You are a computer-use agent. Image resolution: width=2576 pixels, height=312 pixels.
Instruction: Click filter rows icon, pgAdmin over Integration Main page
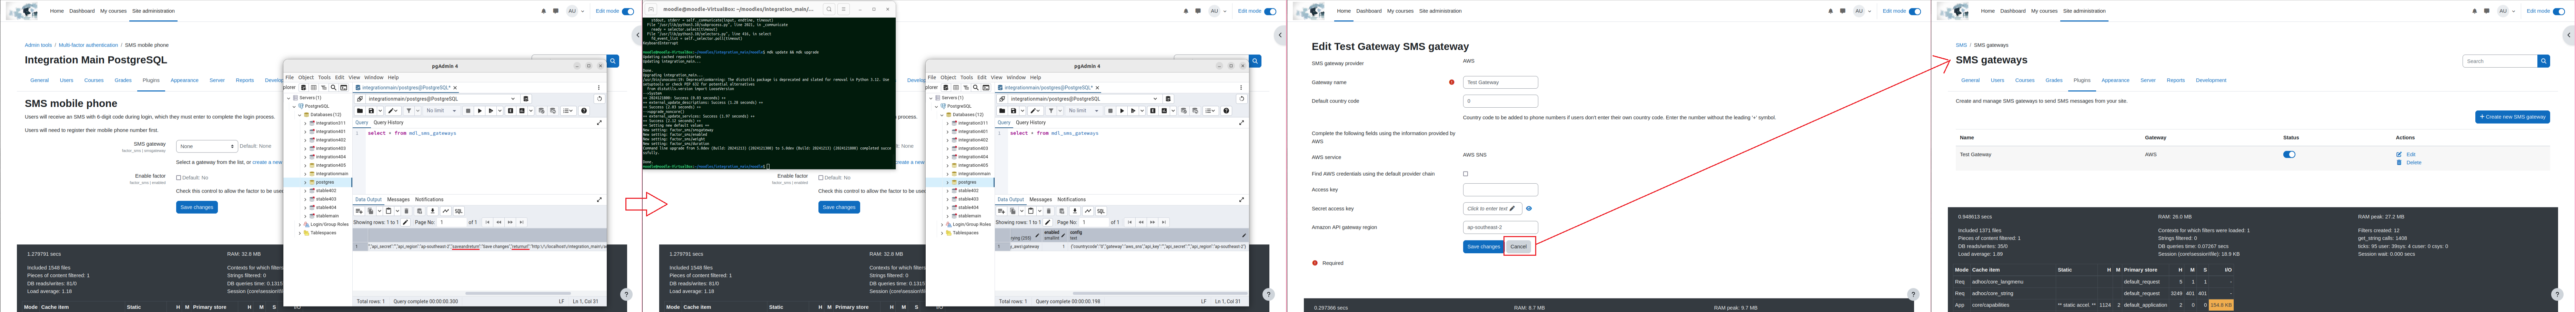(409, 111)
